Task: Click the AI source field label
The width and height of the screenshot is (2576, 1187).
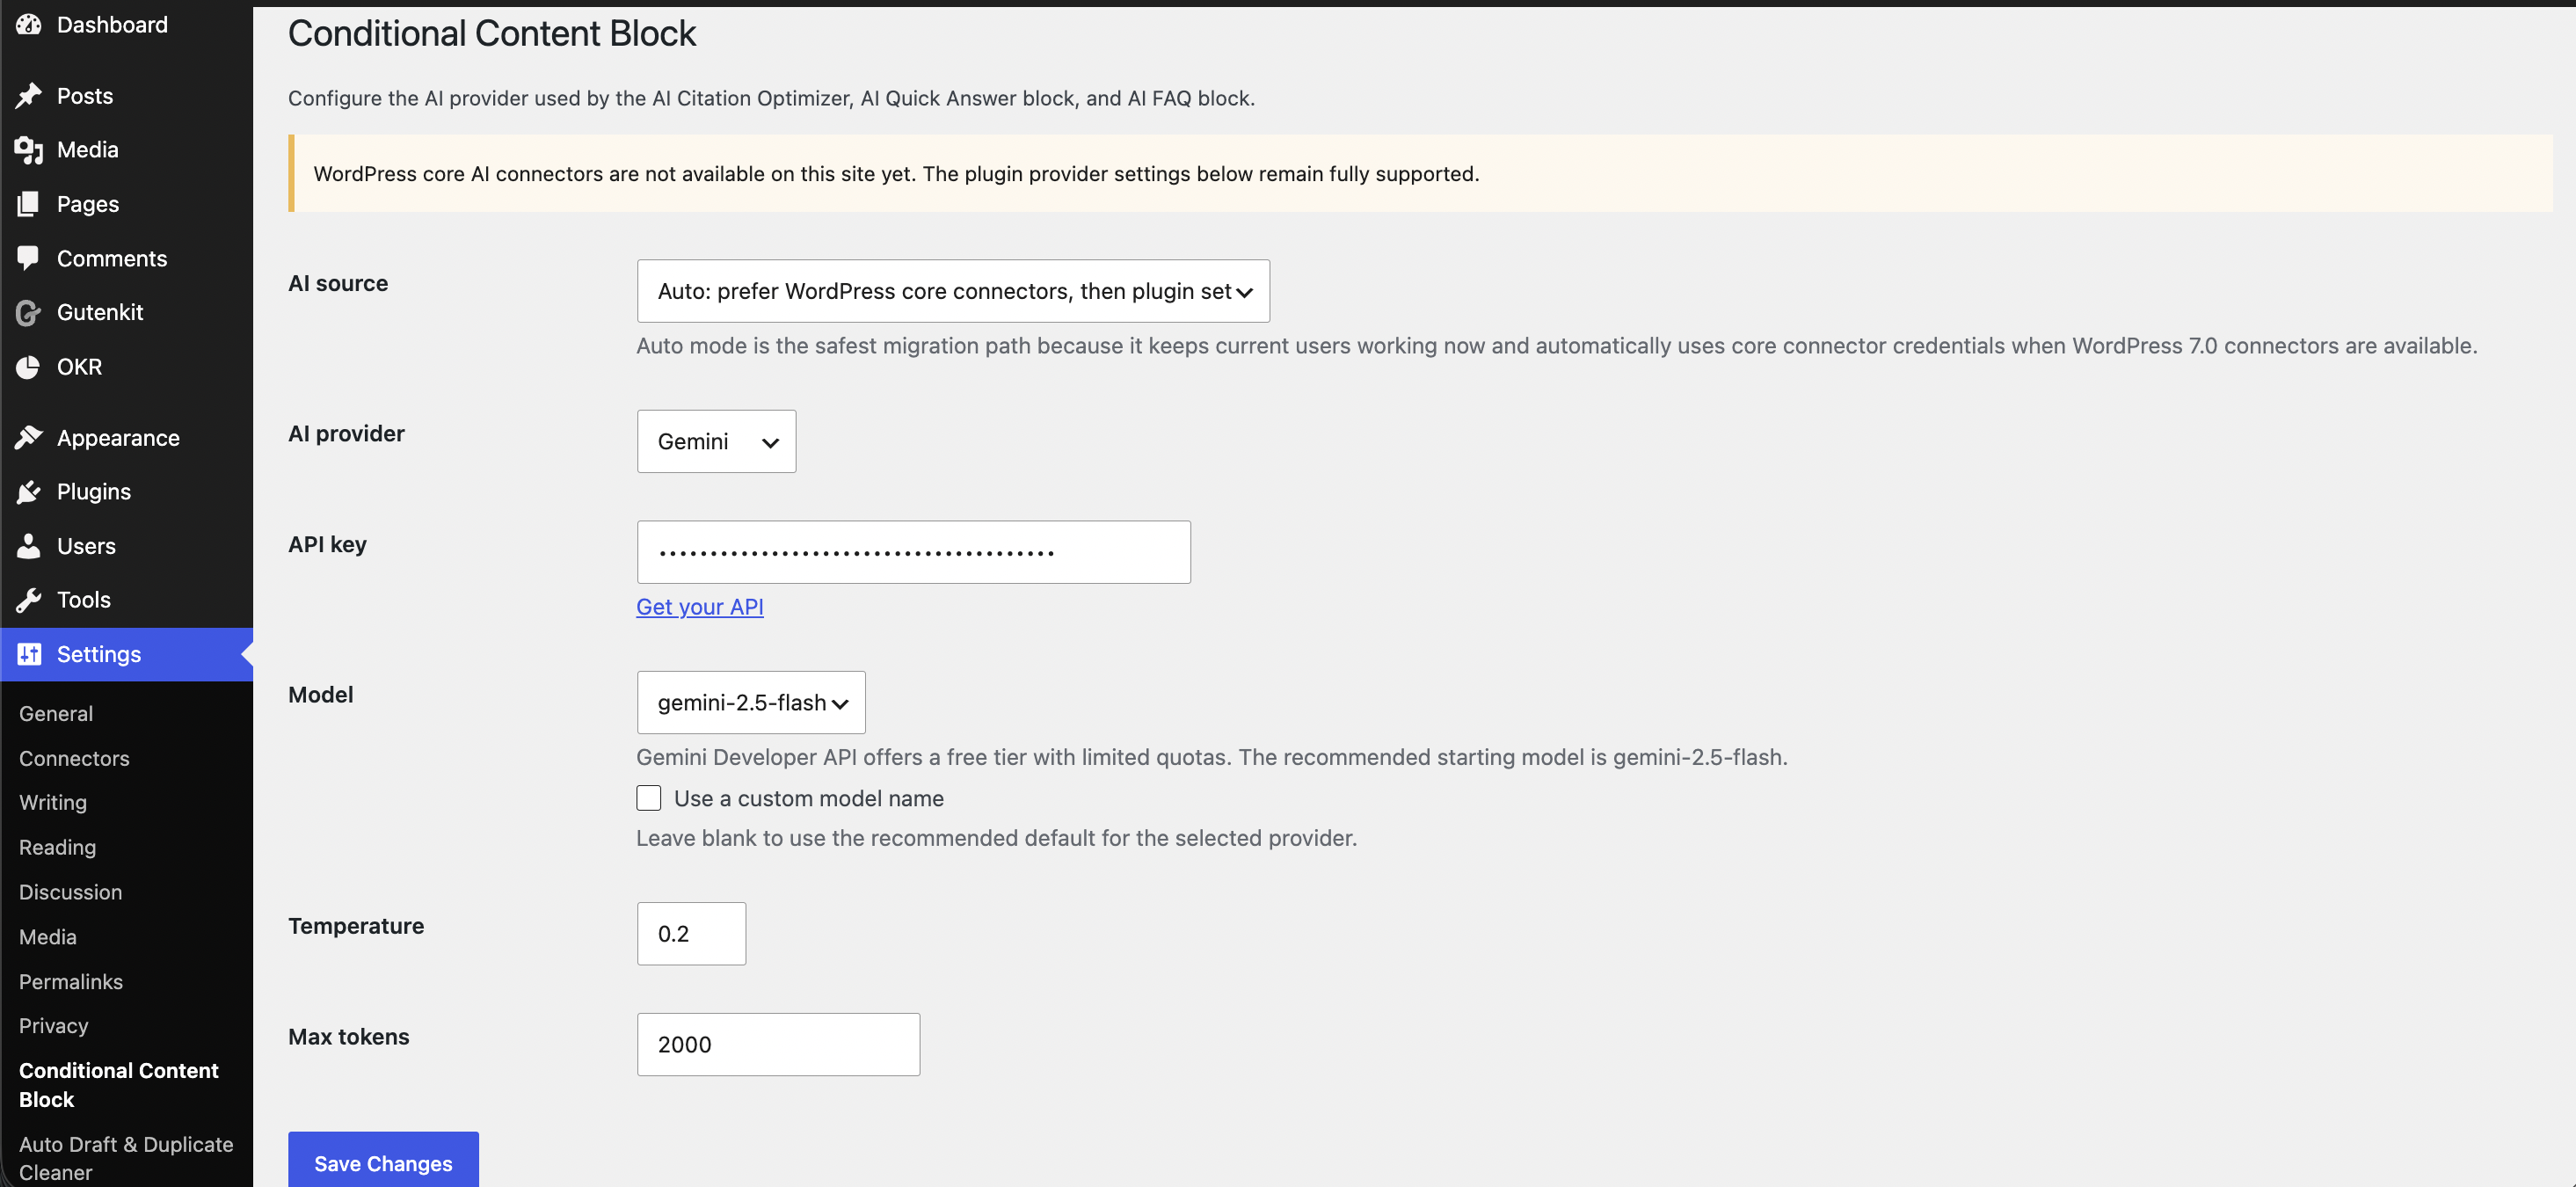Action: pyautogui.click(x=338, y=283)
